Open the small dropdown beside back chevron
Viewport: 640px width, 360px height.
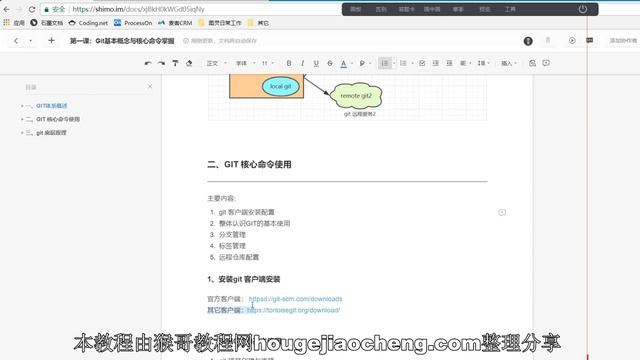[31, 41]
